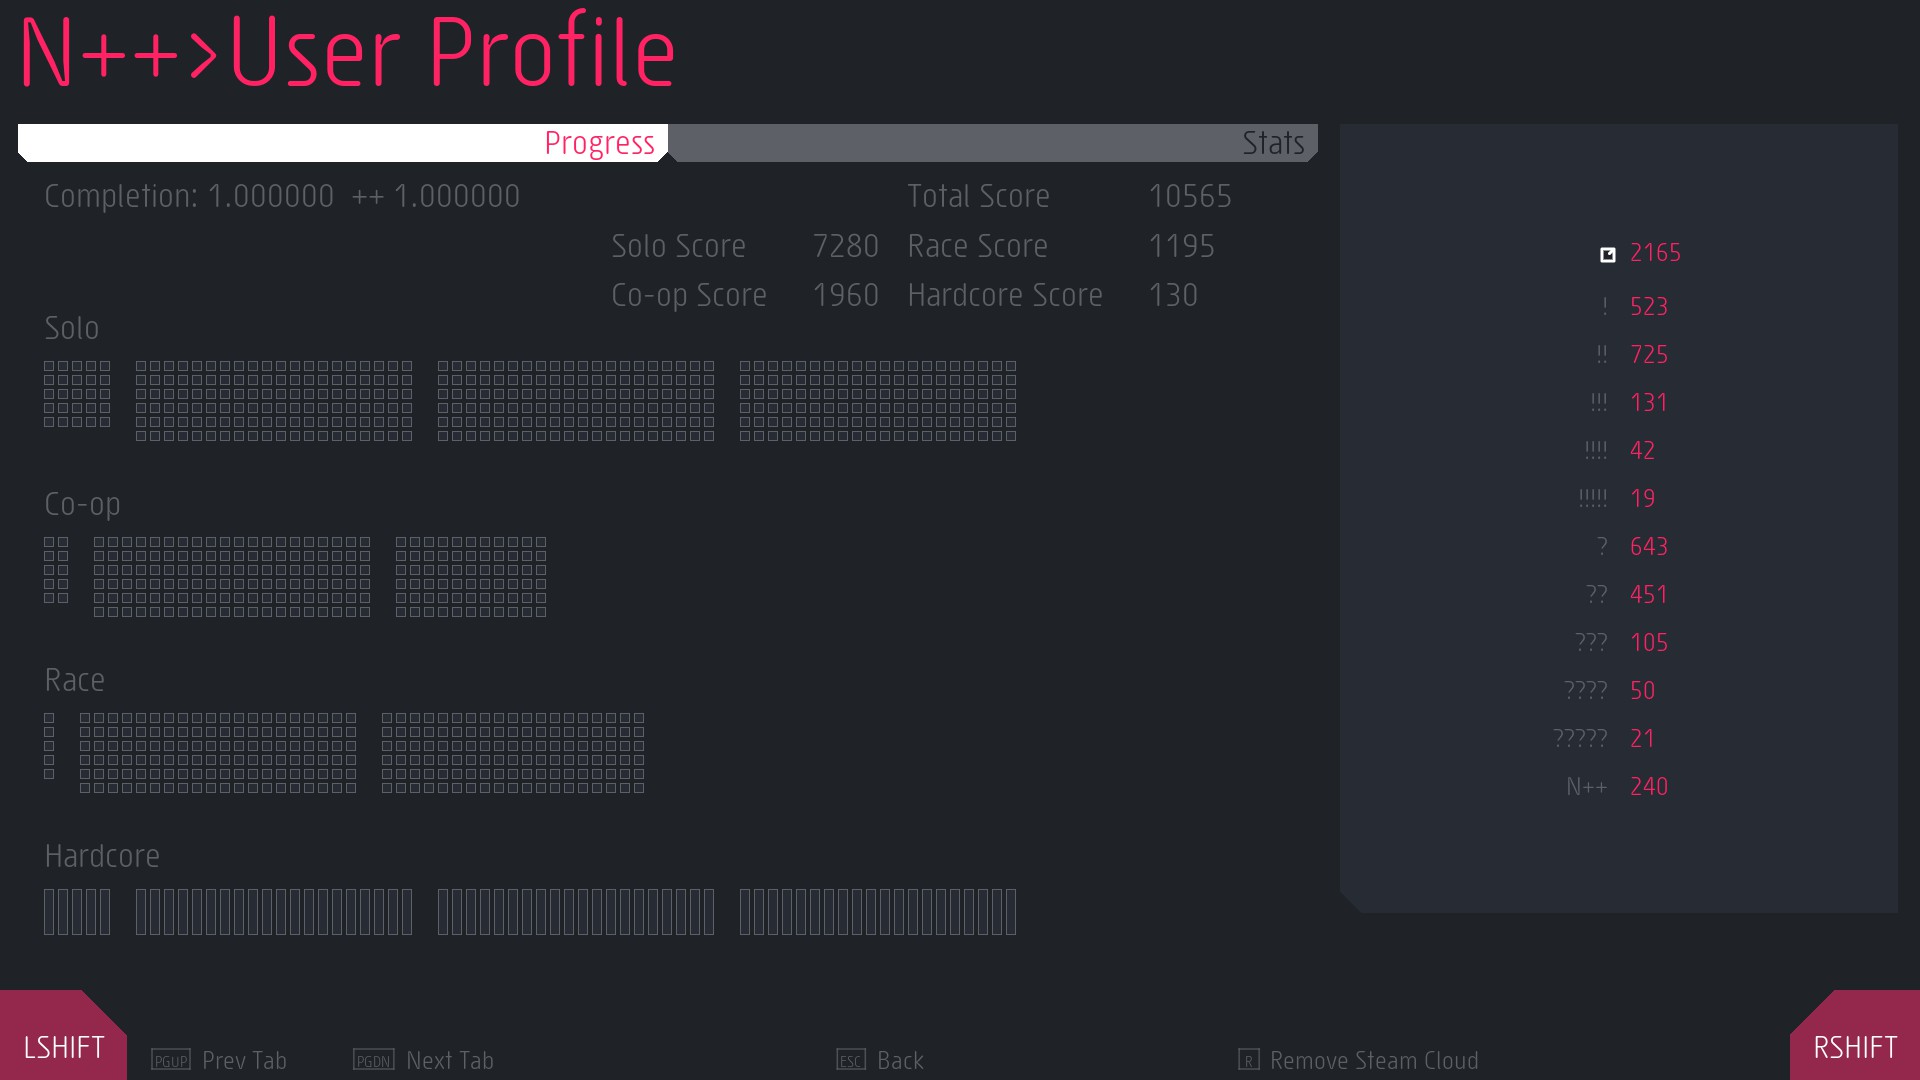Click the R key icon
This screenshot has height=1080, width=1920.
[x=1248, y=1060]
